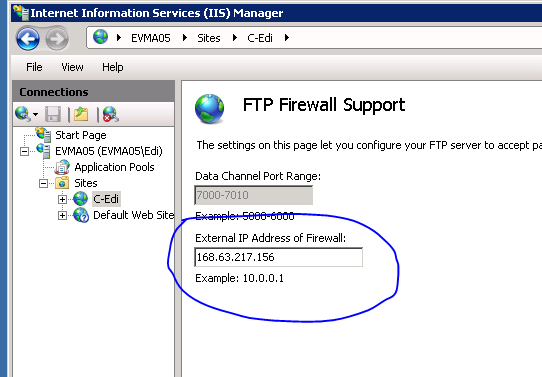Image resolution: width=542 pixels, height=377 pixels.
Task: Open the View menu
Action: click(x=72, y=67)
